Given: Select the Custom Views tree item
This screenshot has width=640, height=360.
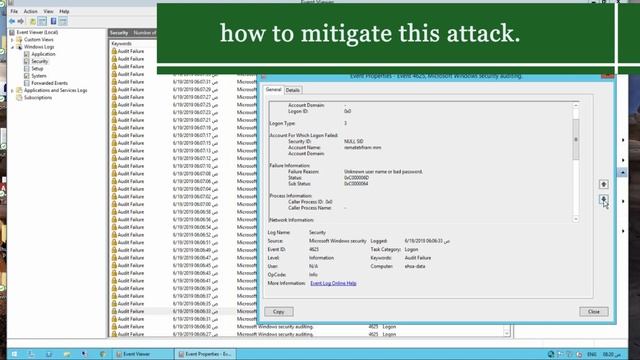Looking at the screenshot, I should pos(38,40).
